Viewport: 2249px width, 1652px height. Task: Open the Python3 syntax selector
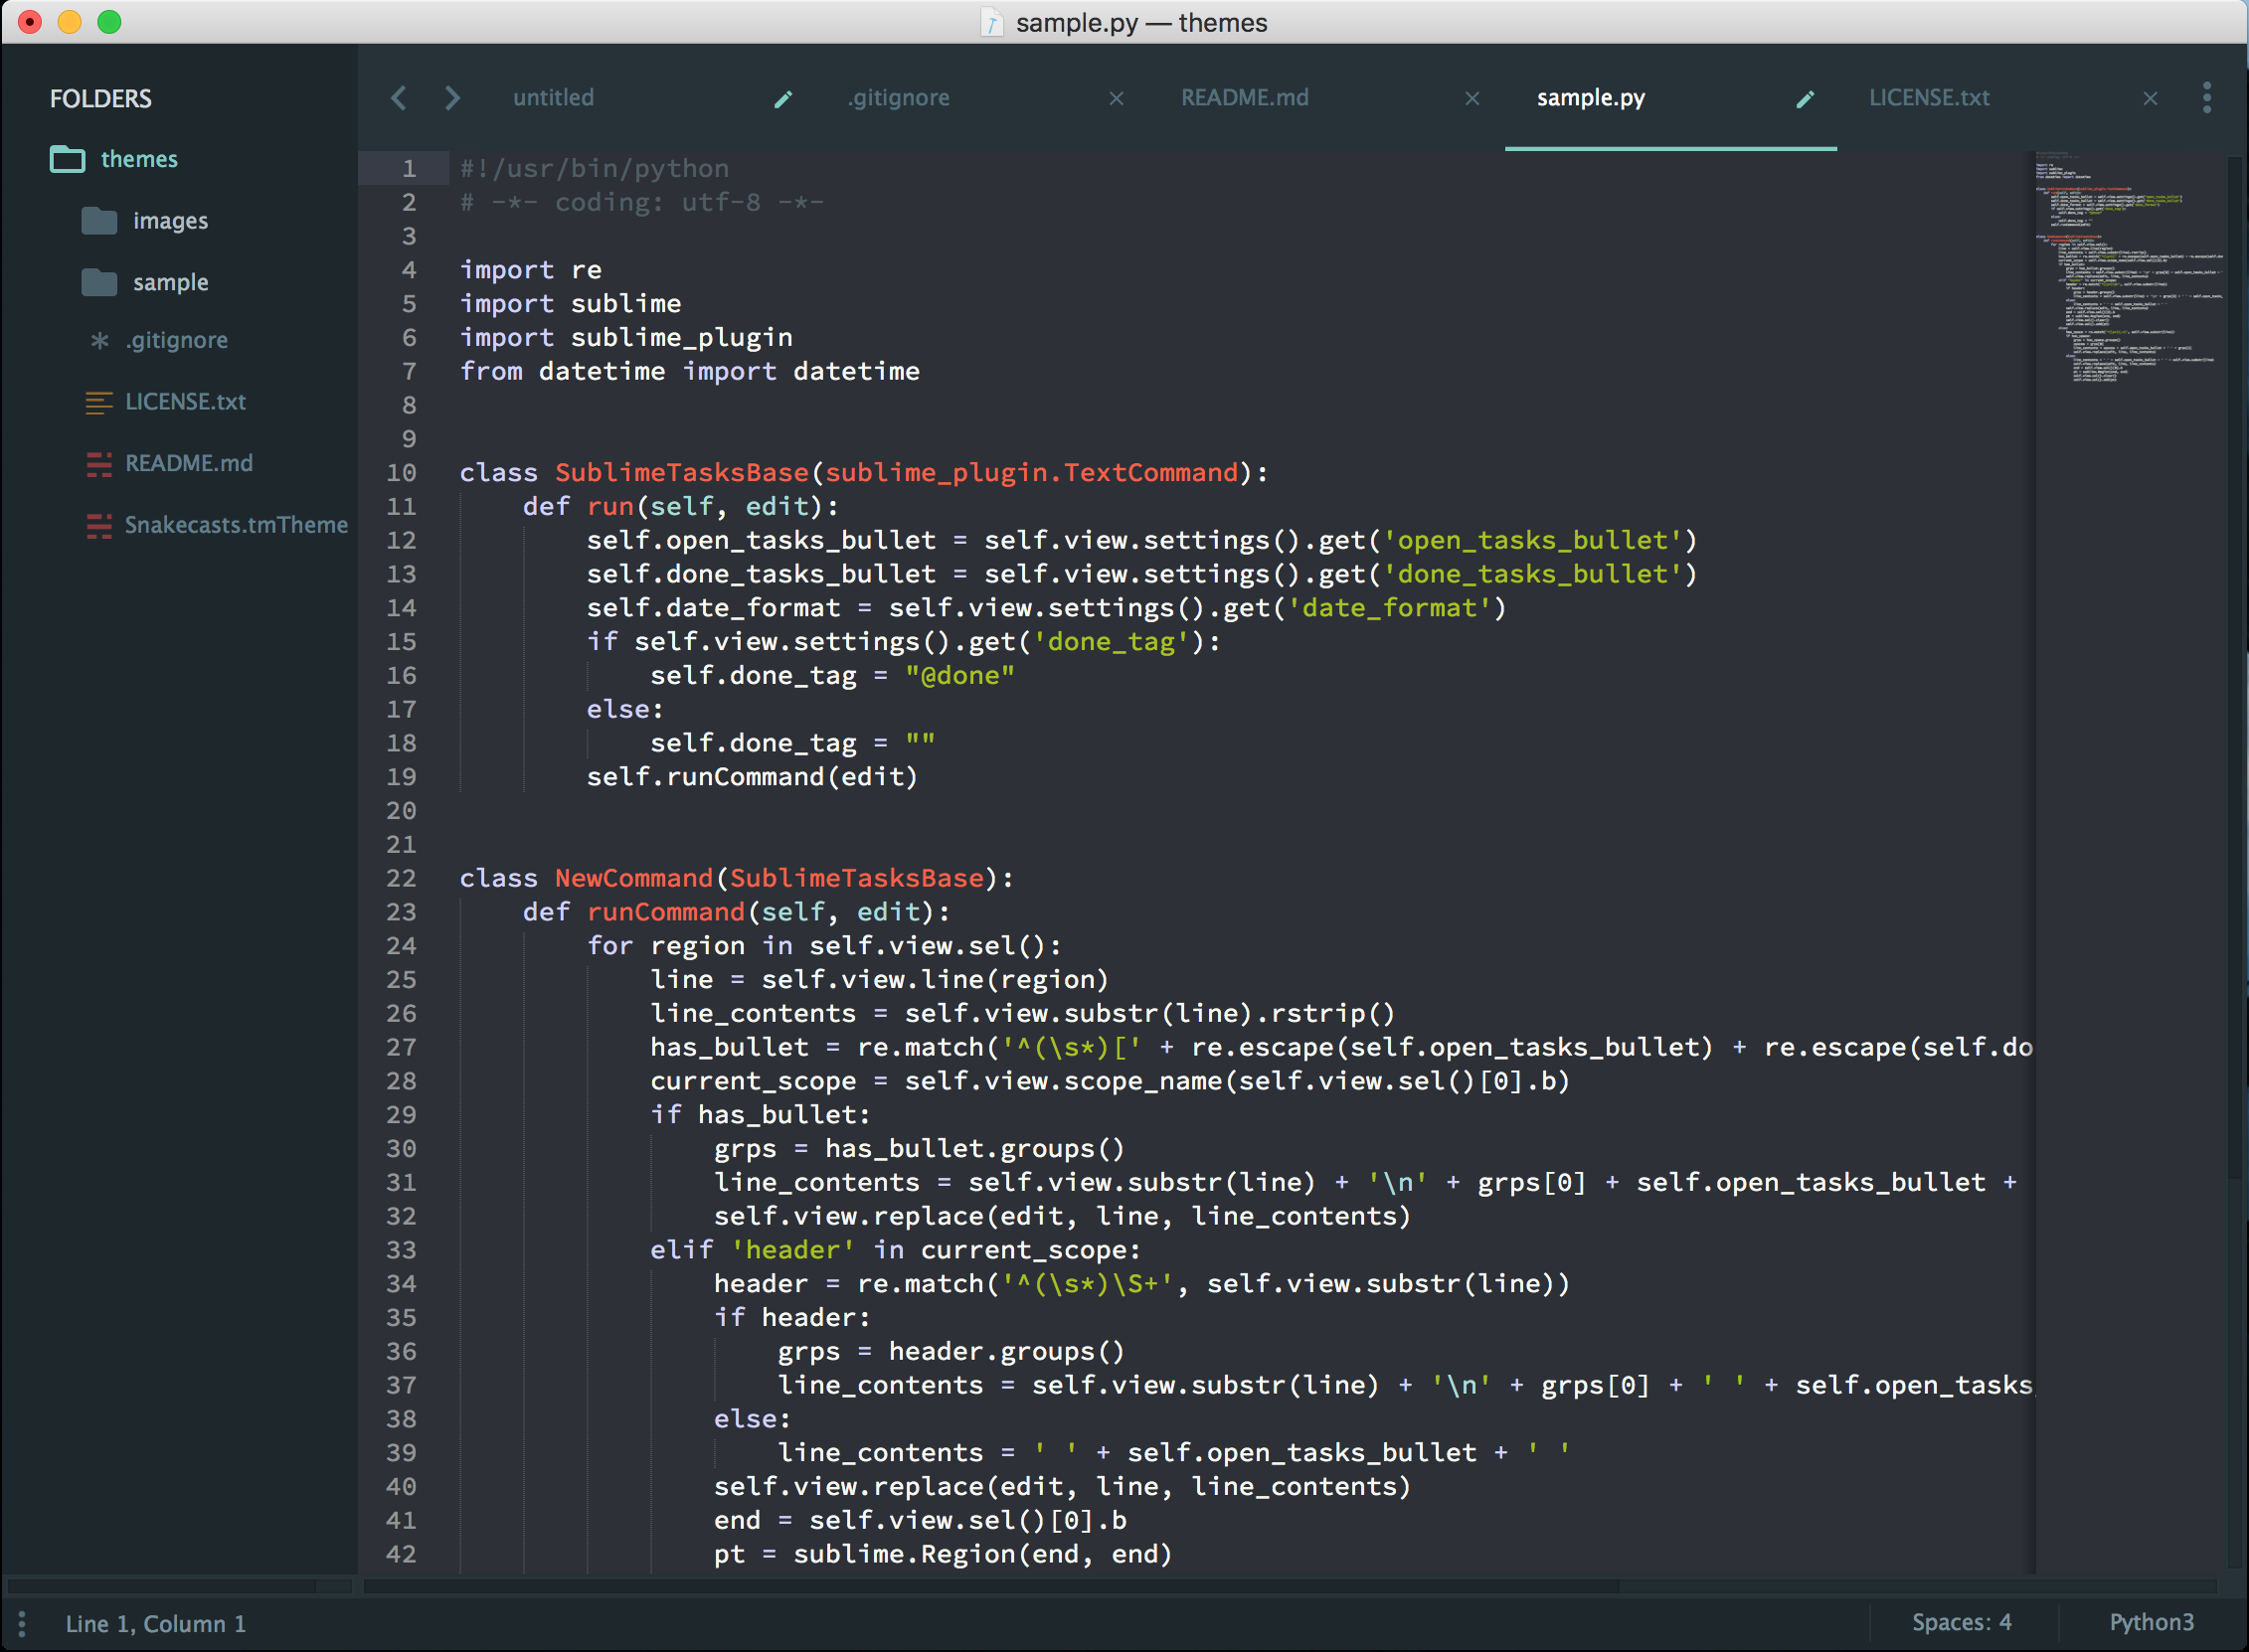[2151, 1622]
